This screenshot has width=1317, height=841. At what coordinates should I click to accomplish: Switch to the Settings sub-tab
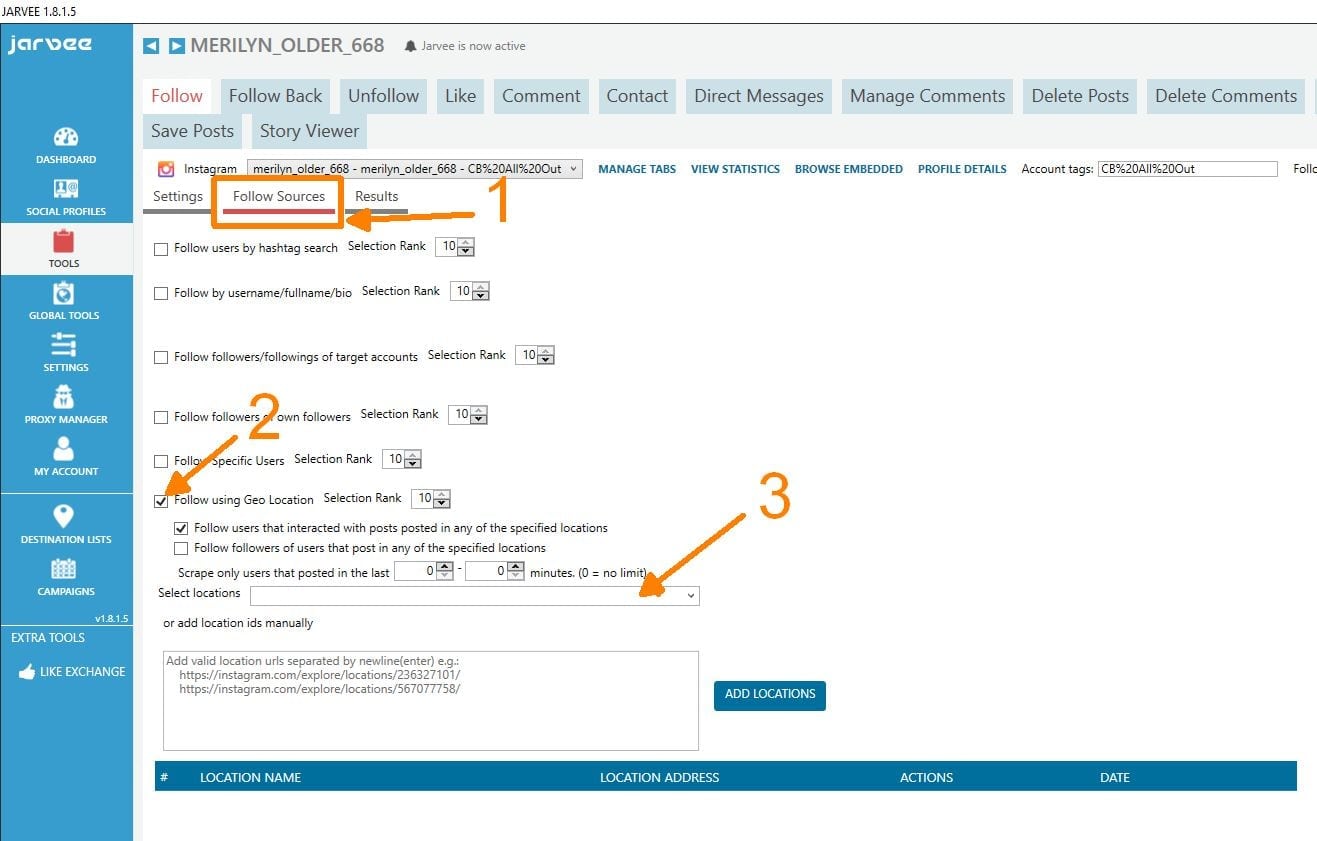[x=178, y=197]
